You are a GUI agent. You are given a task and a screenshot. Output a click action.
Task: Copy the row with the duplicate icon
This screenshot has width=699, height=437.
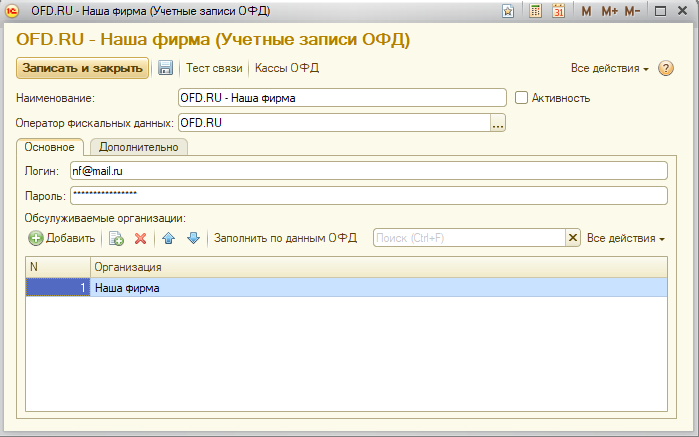116,238
